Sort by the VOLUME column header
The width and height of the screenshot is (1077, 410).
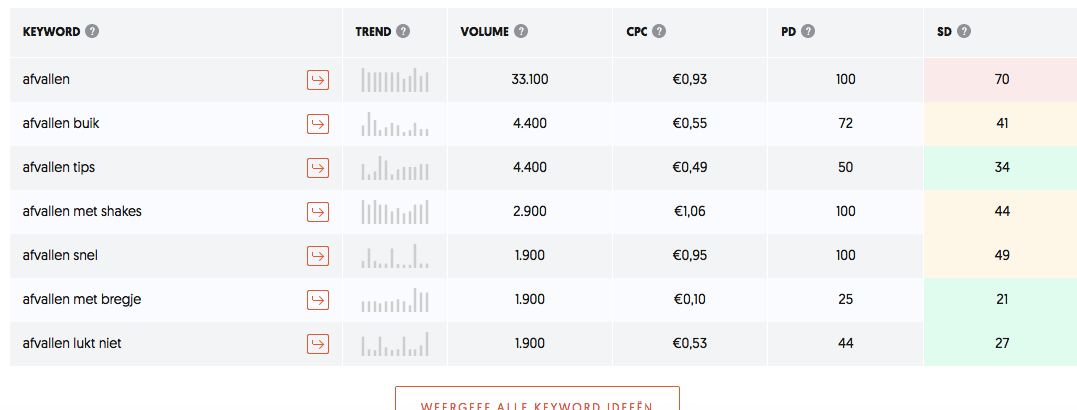[x=485, y=32]
